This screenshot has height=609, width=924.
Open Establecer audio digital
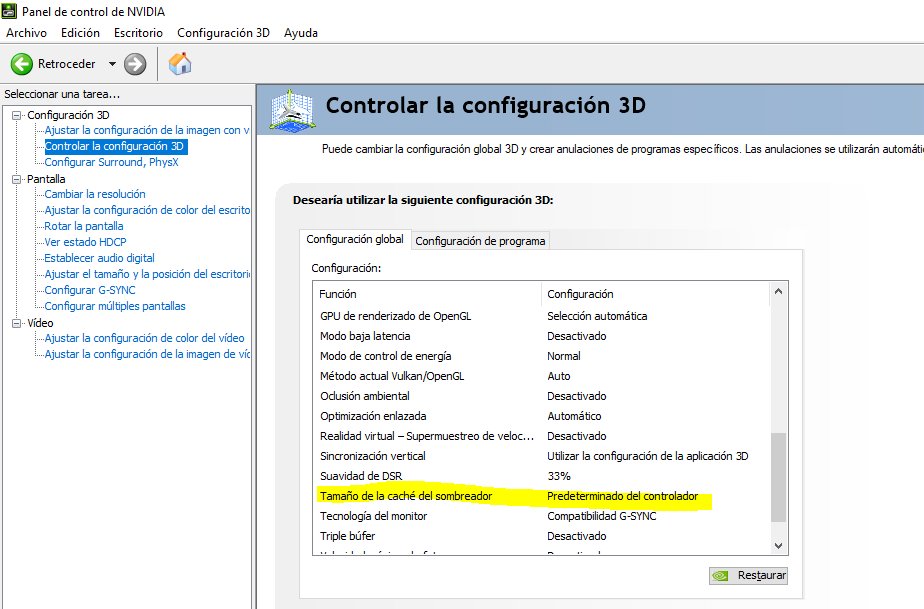tap(100, 258)
